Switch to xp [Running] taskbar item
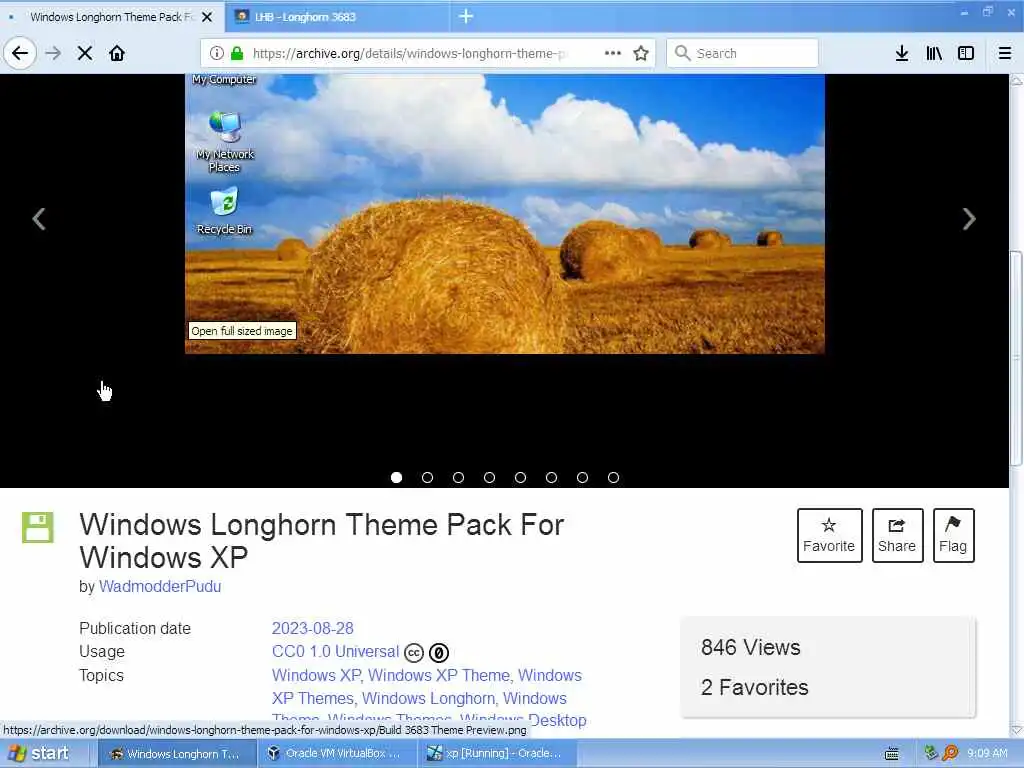The height and width of the screenshot is (768, 1024). coord(499,754)
